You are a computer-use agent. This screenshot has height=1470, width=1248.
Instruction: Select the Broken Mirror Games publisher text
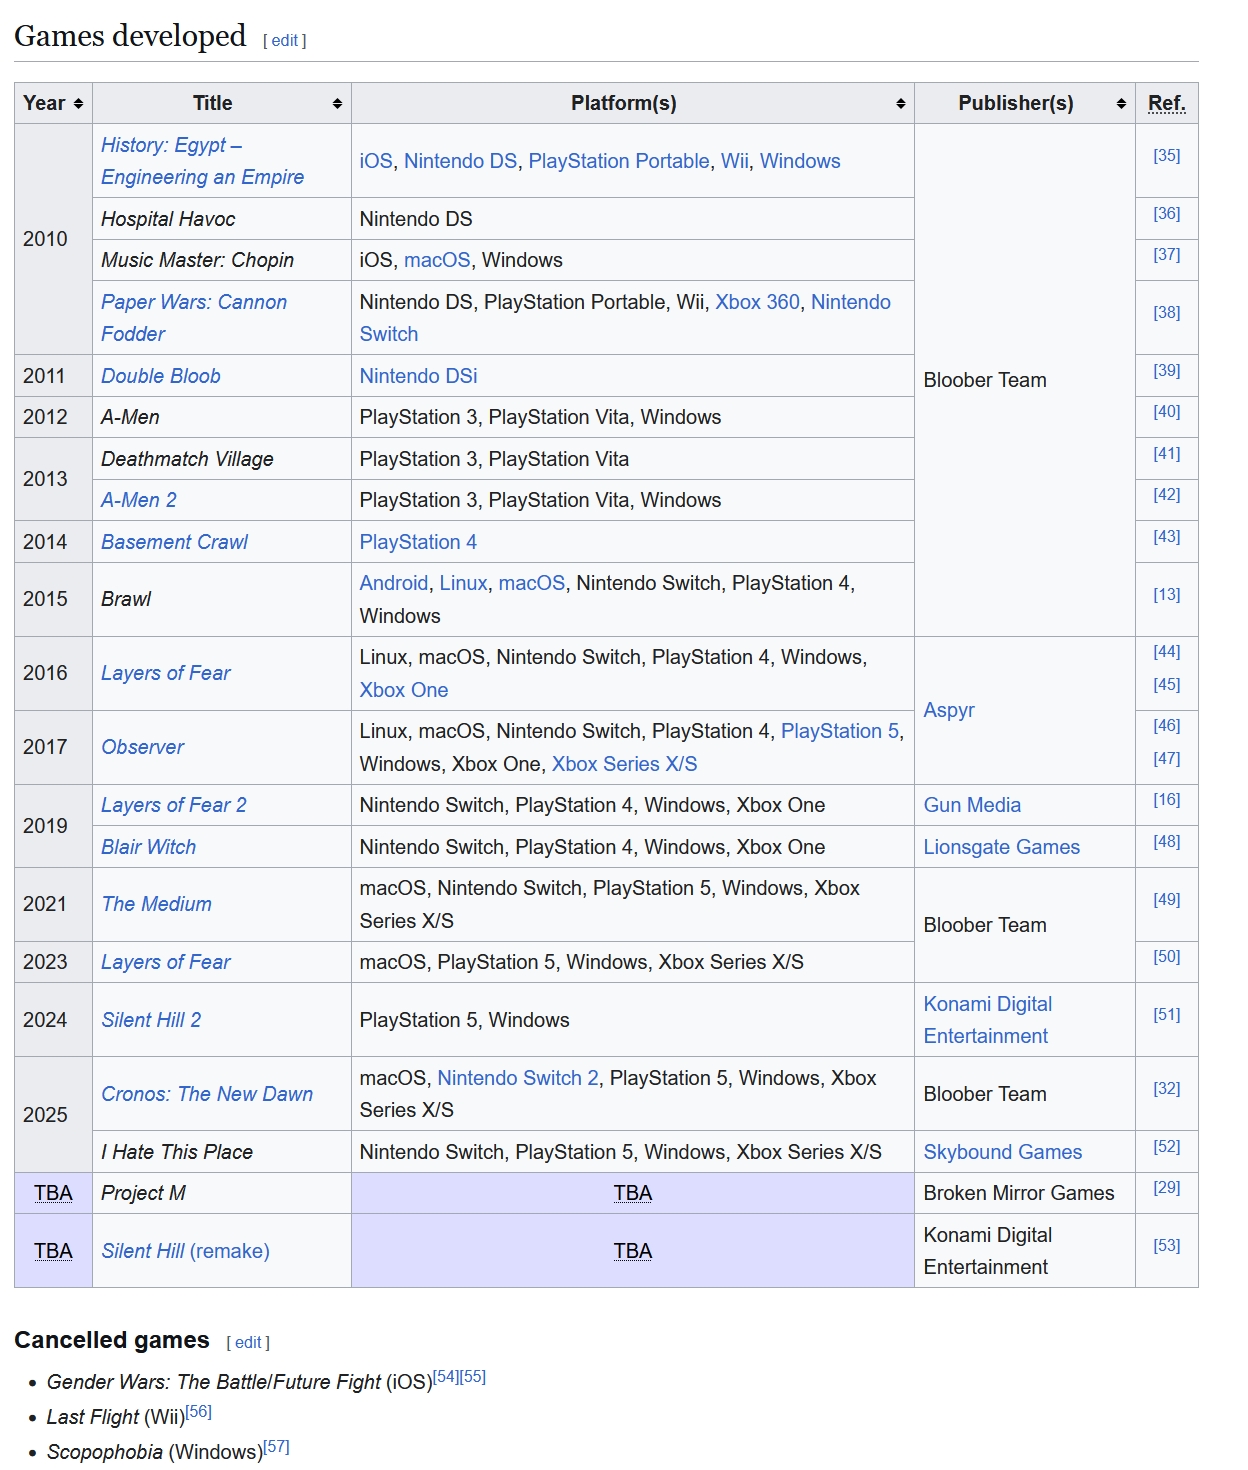click(1018, 1193)
